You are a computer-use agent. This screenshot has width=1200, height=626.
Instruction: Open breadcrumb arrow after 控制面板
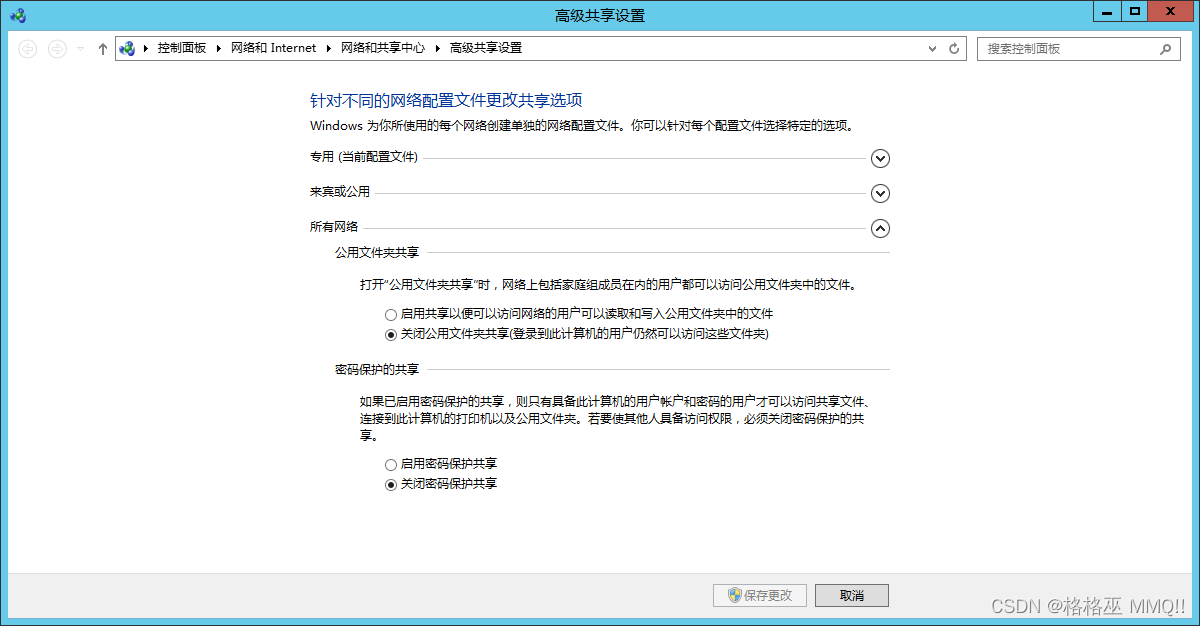pyautogui.click(x=218, y=48)
